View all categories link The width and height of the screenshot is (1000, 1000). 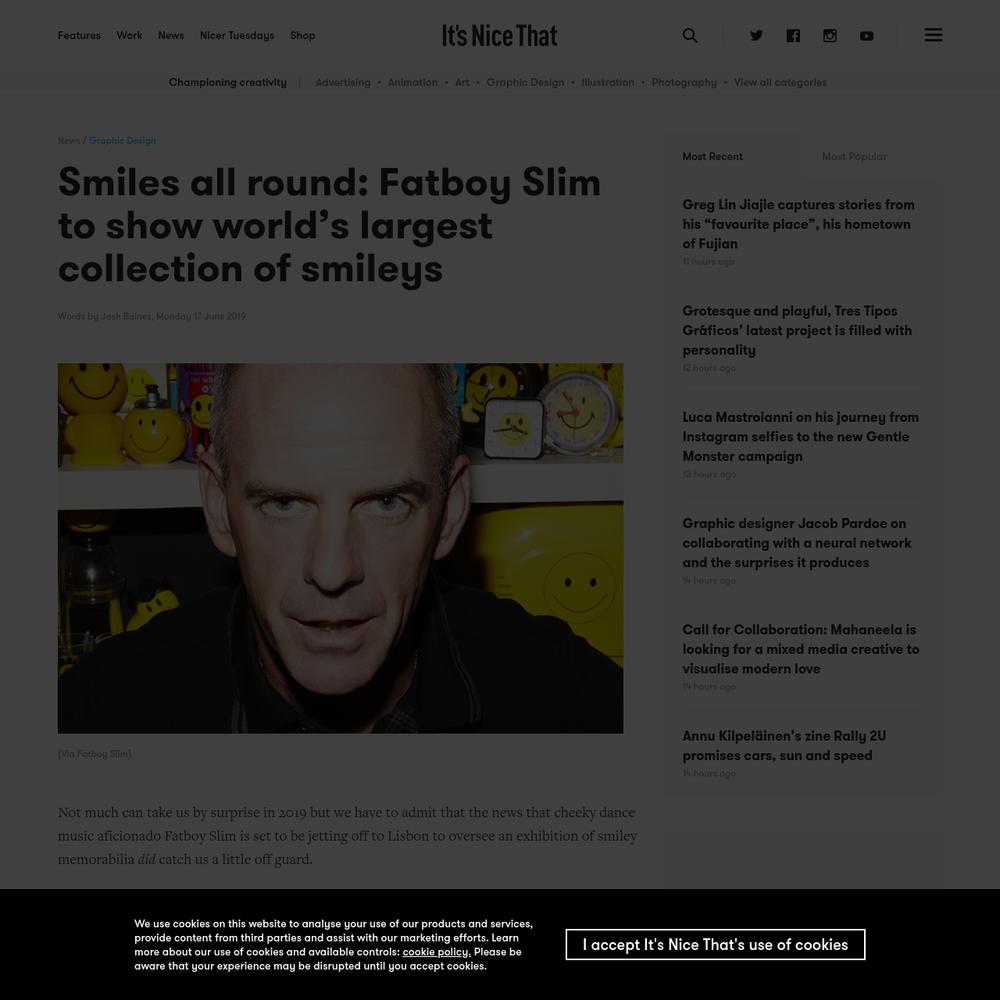point(780,82)
